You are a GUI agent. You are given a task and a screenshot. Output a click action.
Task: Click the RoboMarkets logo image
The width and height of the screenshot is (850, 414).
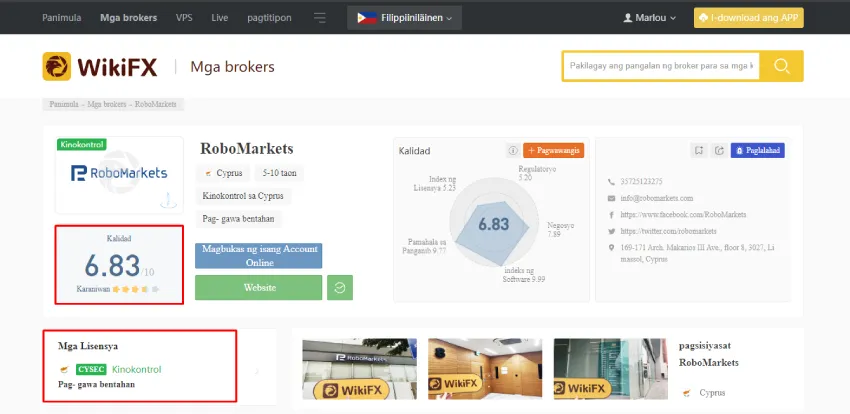[119, 174]
